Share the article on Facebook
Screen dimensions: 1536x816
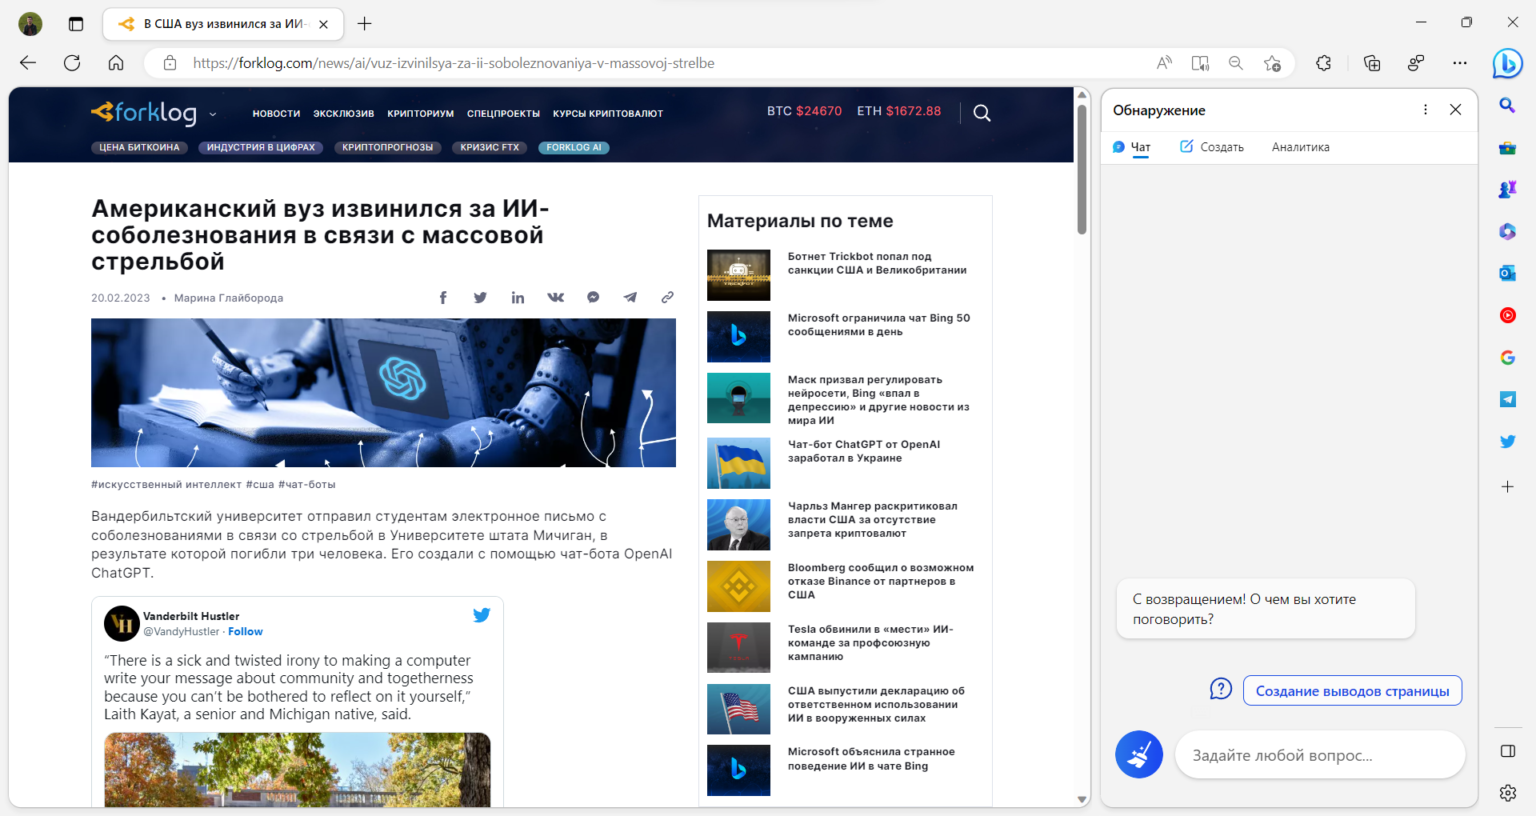click(442, 297)
